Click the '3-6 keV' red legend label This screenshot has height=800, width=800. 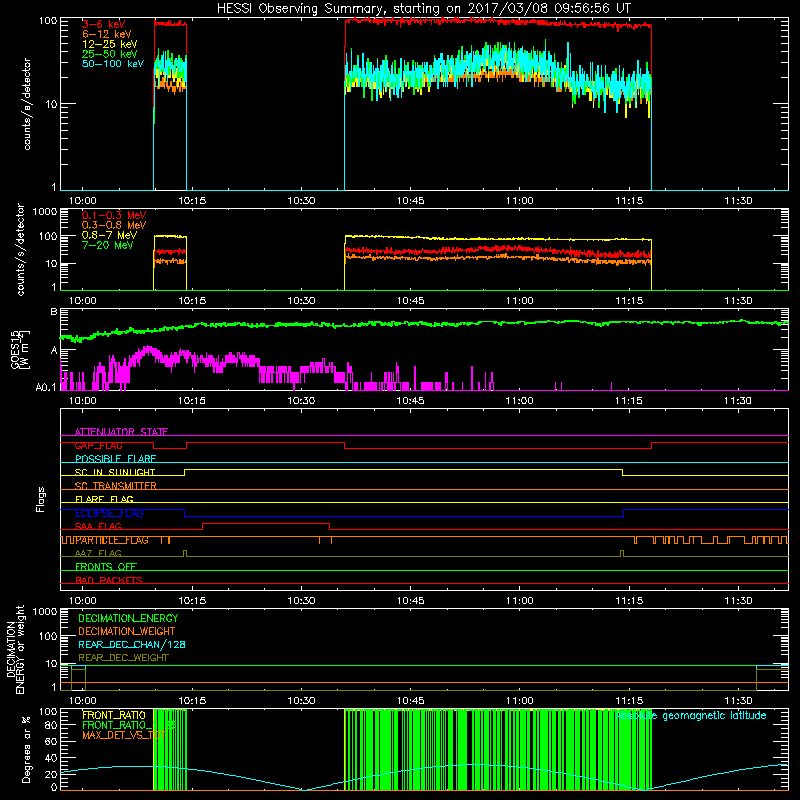click(104, 24)
